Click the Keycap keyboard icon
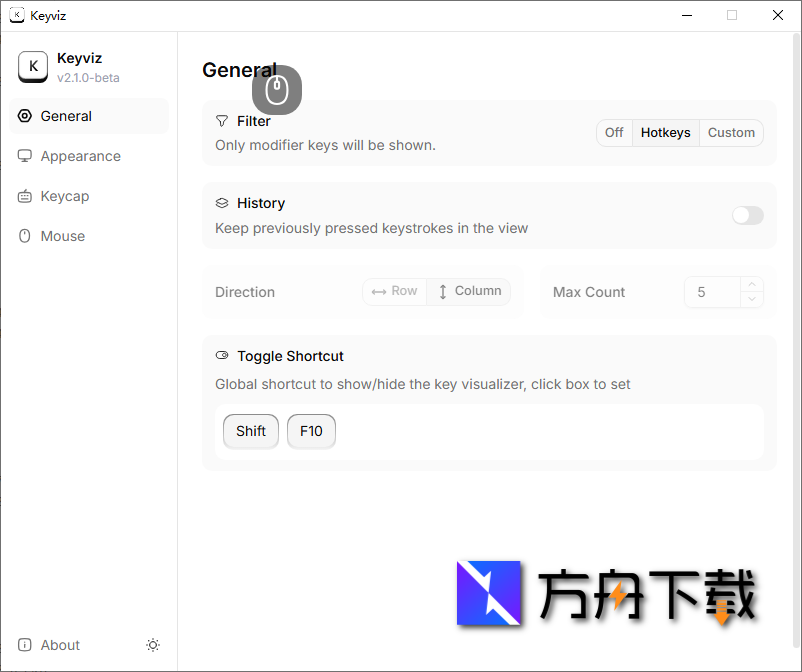802x672 pixels. point(25,196)
